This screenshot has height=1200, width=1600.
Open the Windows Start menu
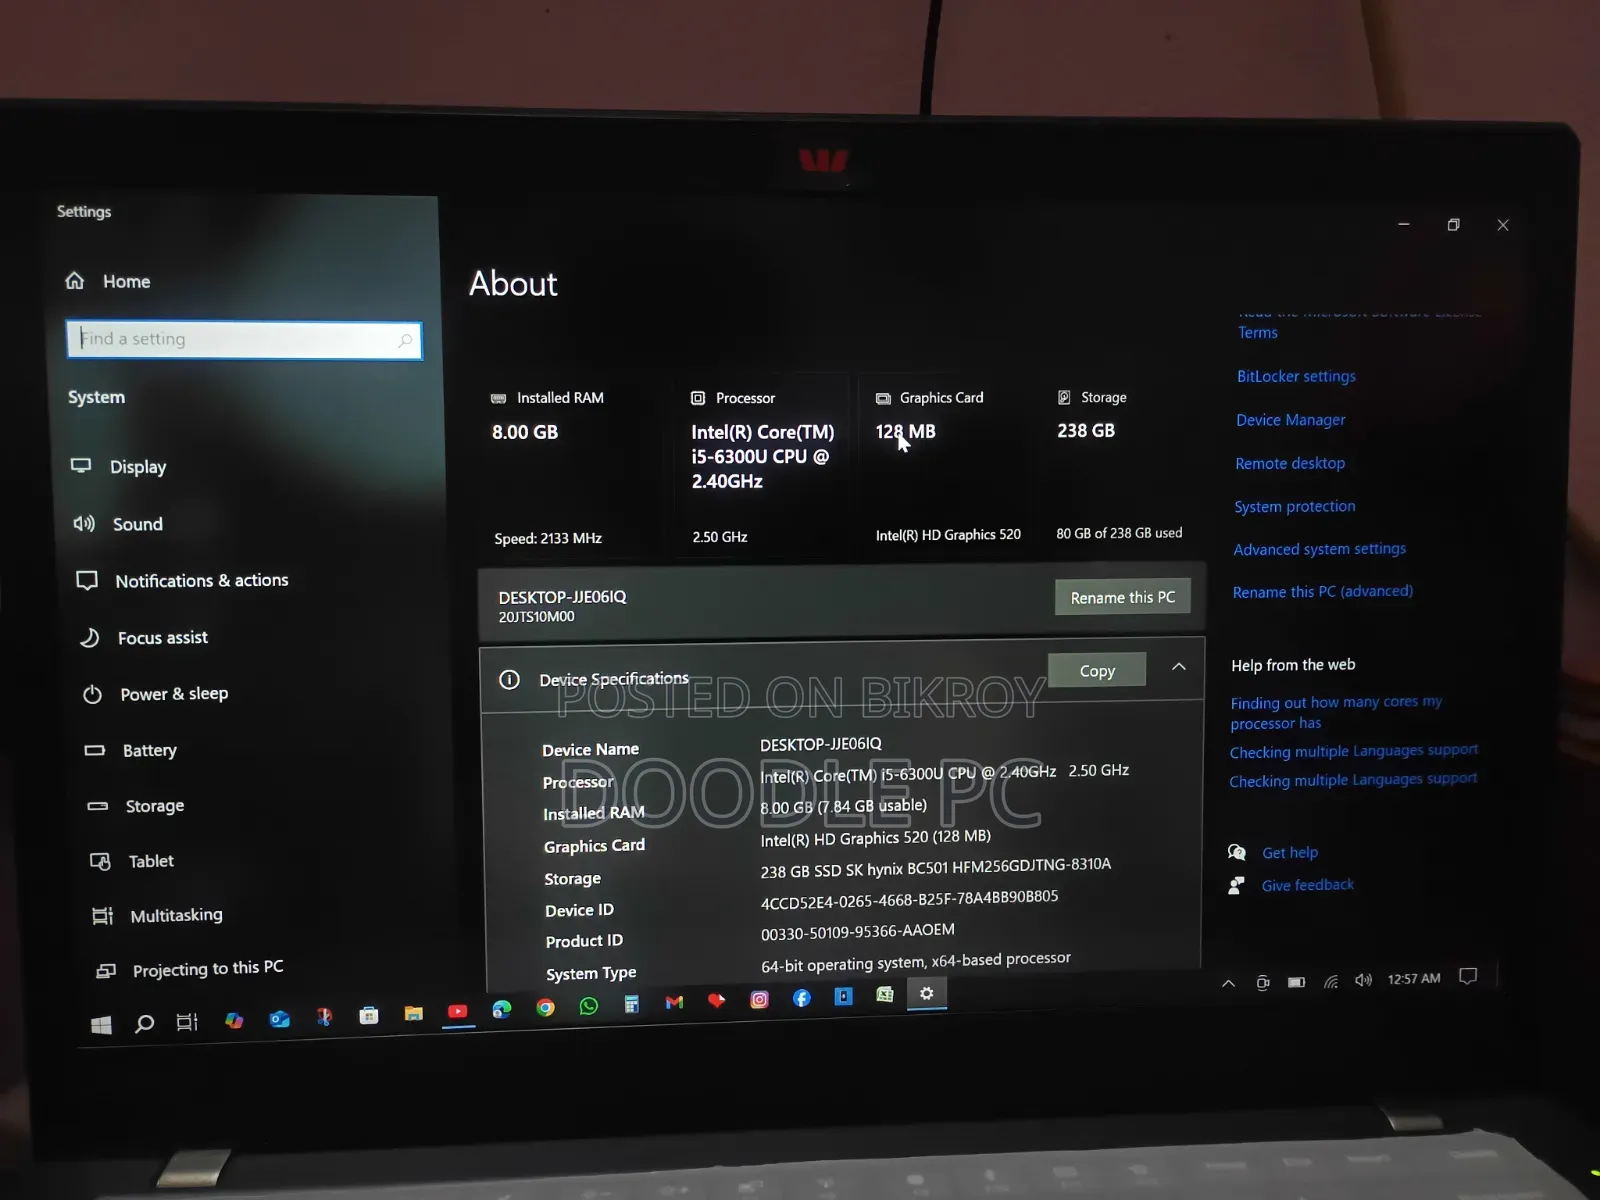click(101, 1025)
